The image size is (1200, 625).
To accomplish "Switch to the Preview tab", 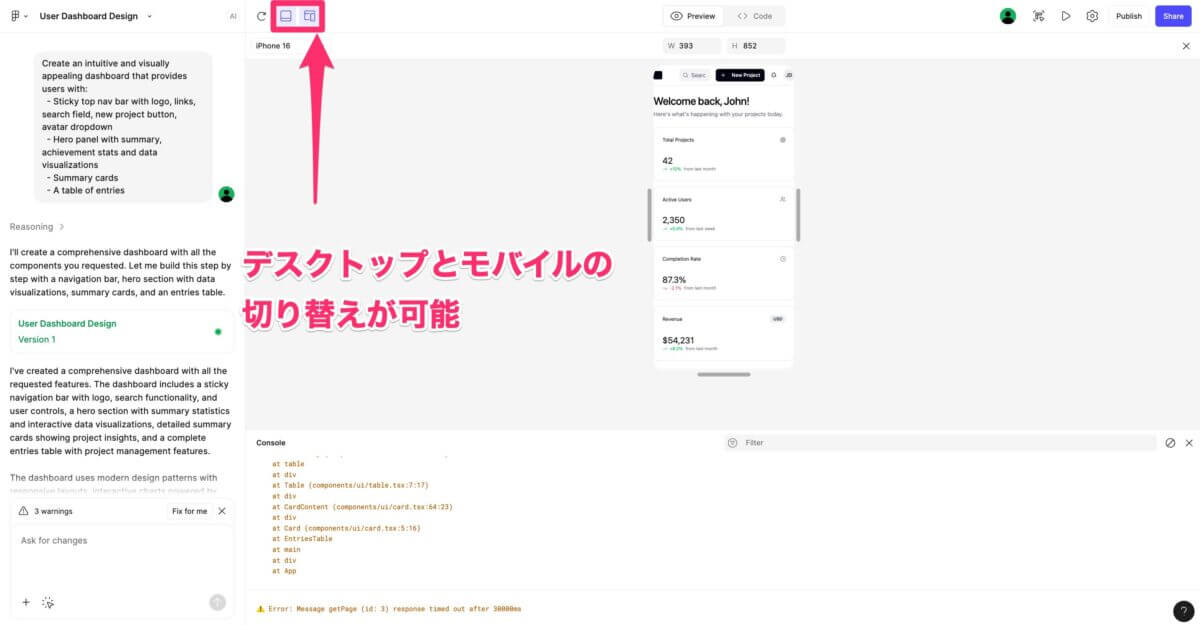I will point(693,16).
